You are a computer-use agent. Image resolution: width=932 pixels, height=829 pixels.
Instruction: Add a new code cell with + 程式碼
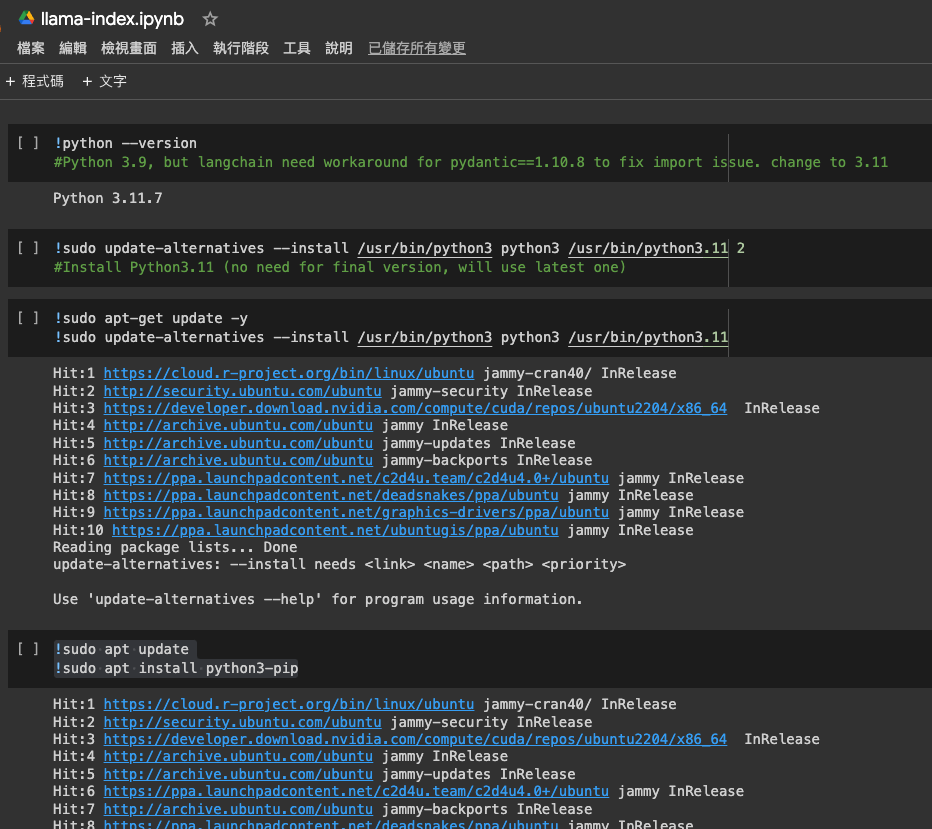tap(34, 81)
